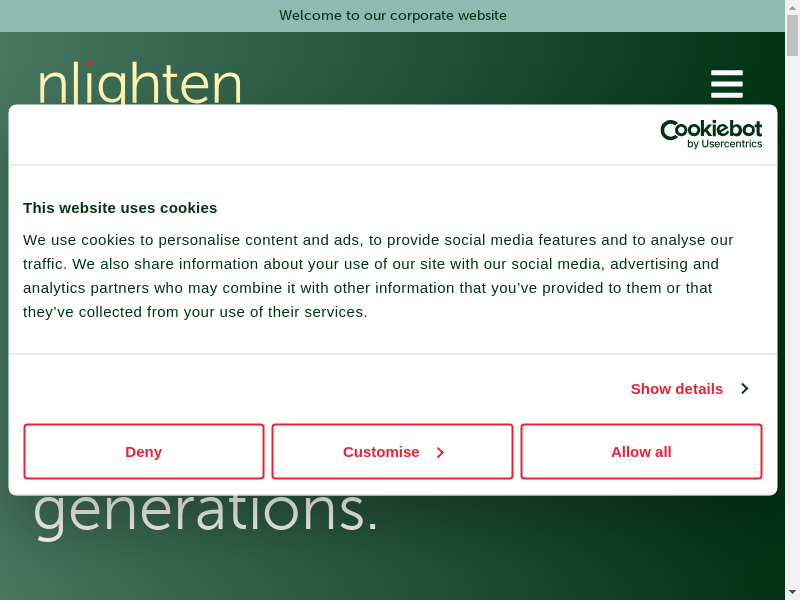Expand Show details in cookie dialog
The image size is (800, 600).
(677, 388)
